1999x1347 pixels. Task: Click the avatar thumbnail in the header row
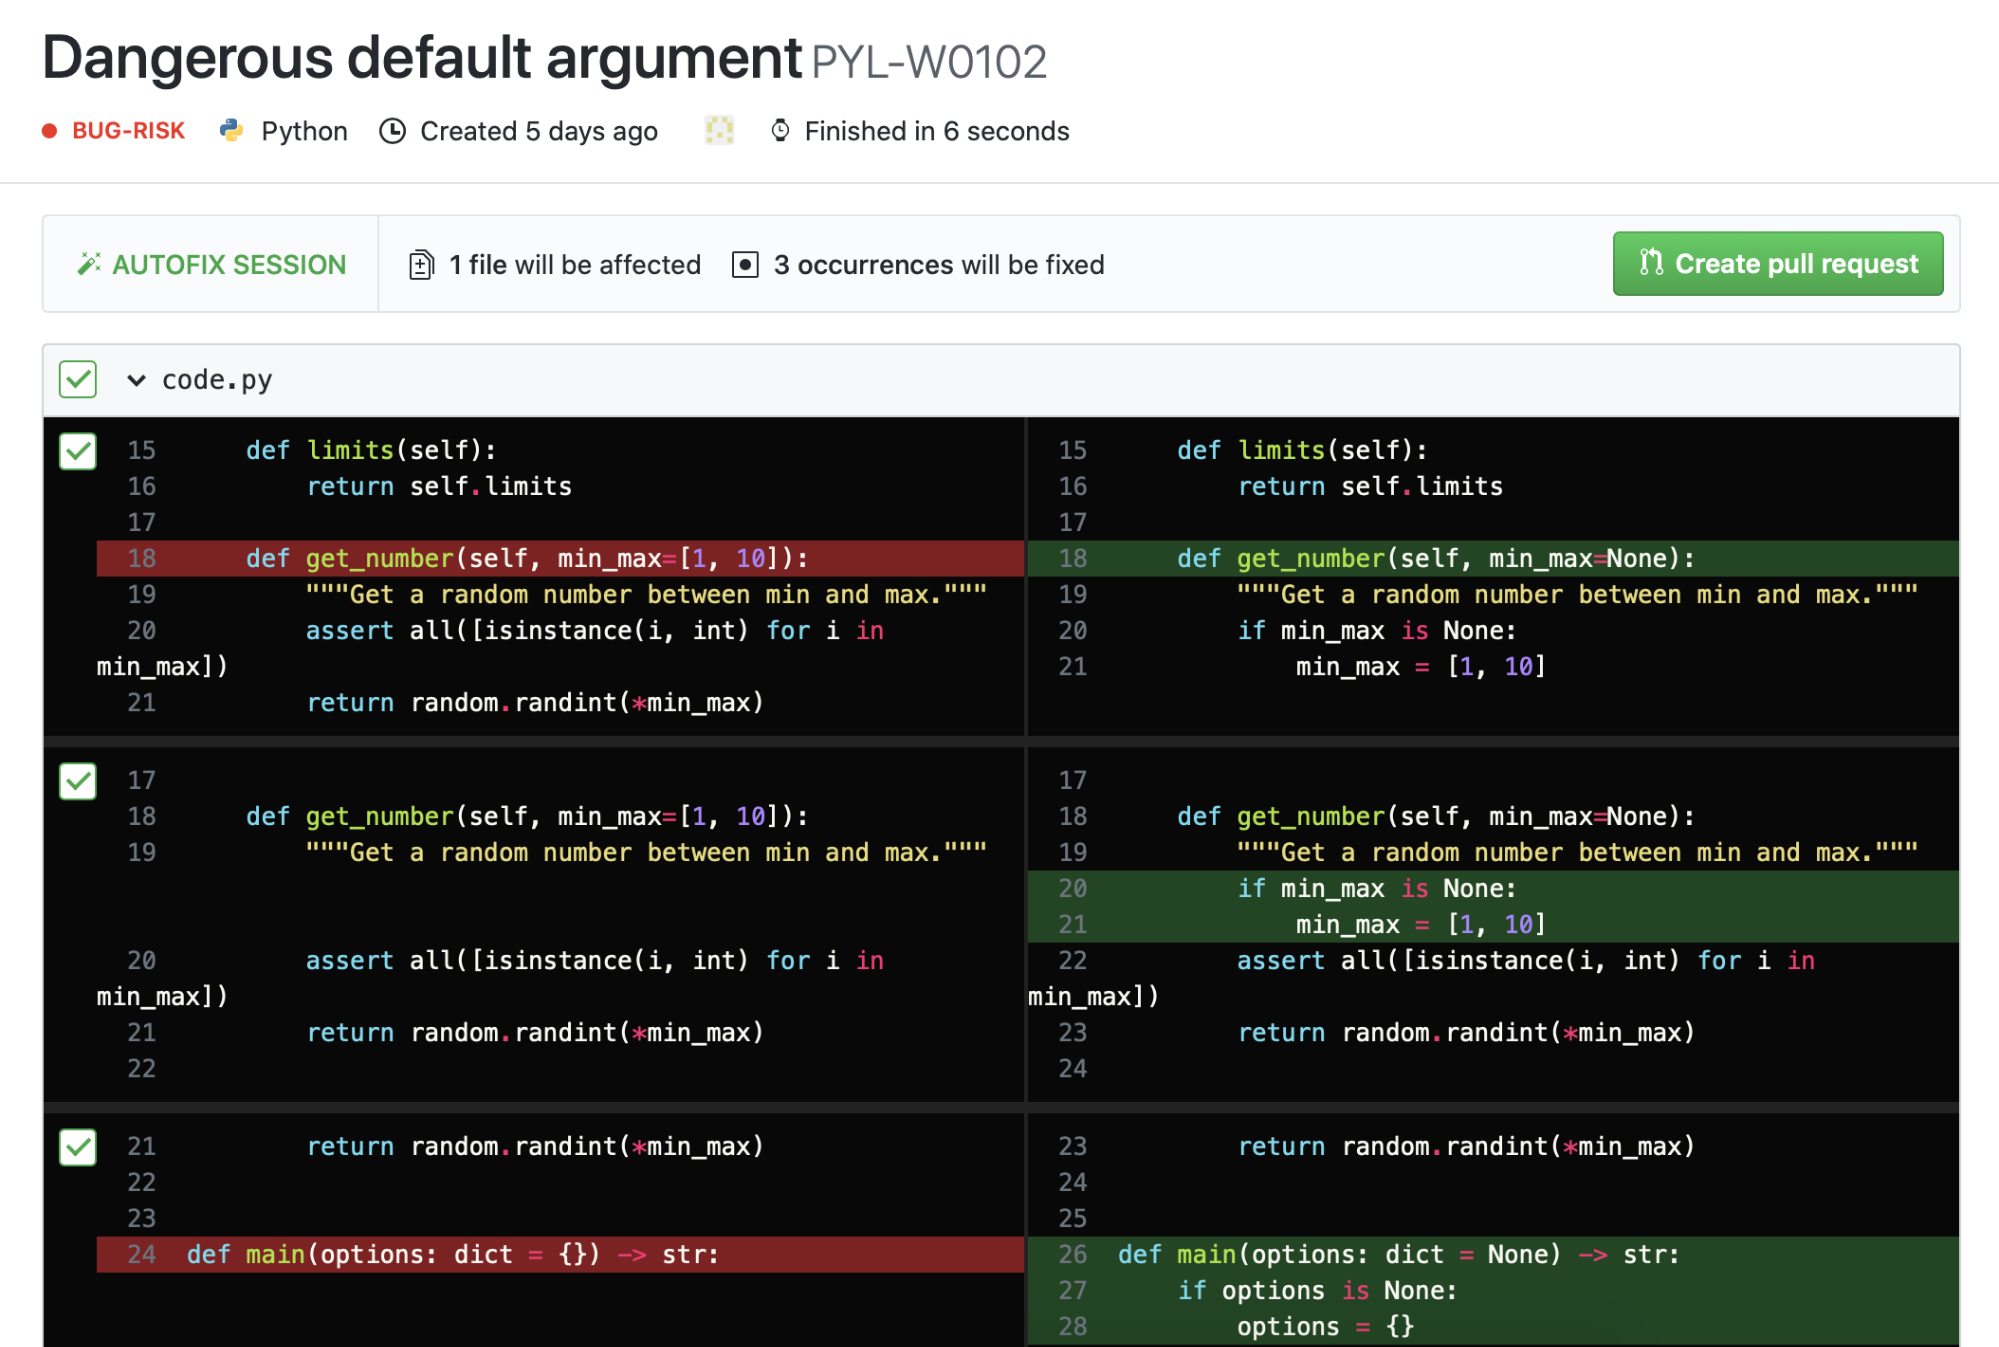pyautogui.click(x=719, y=130)
